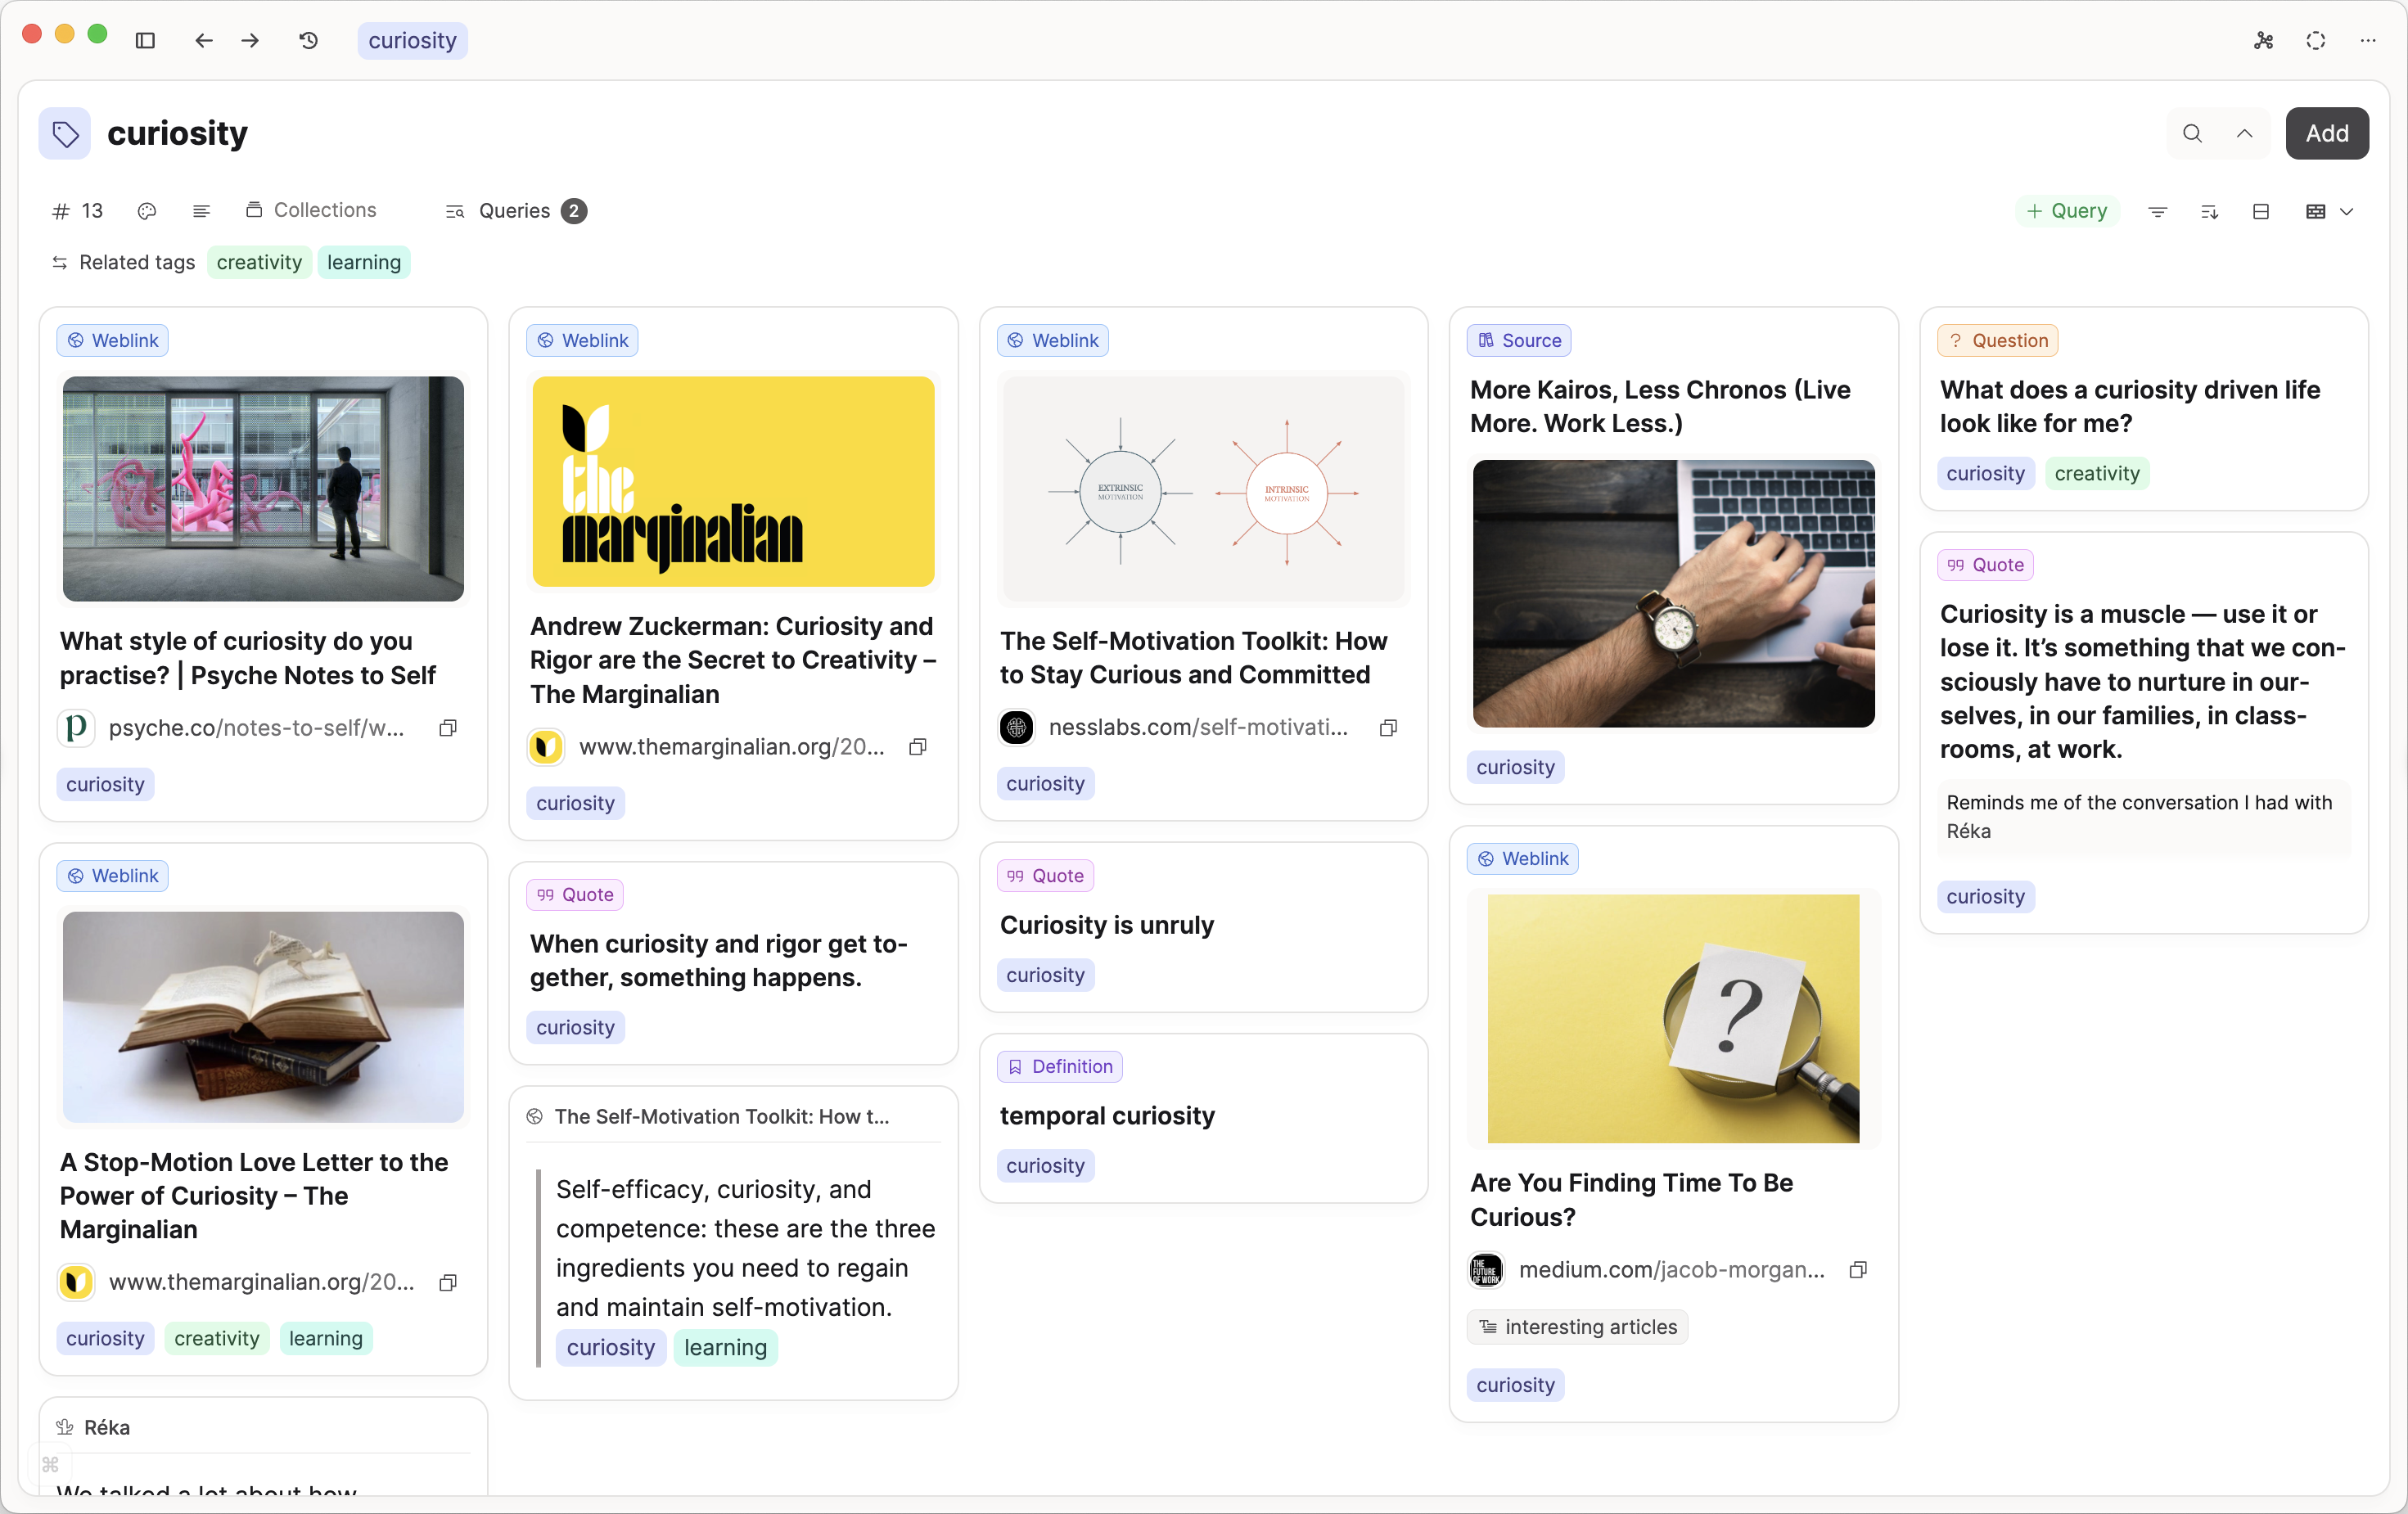Toggle the learning tag on the Marginalian card
2408x1514 pixels.
pos(326,1338)
